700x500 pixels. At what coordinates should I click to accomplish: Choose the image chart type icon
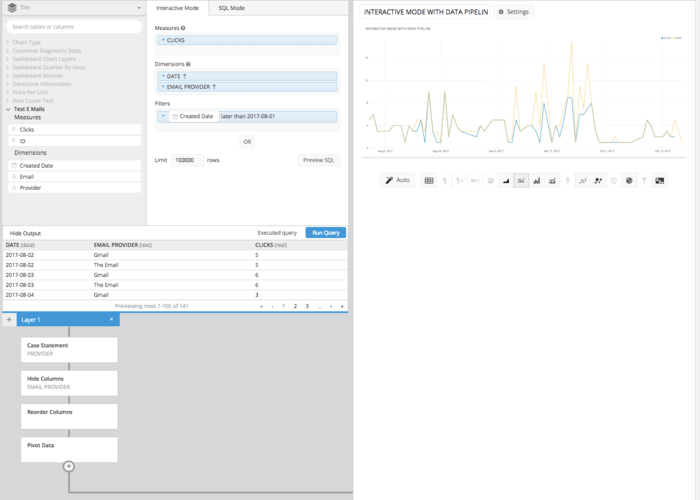660,180
